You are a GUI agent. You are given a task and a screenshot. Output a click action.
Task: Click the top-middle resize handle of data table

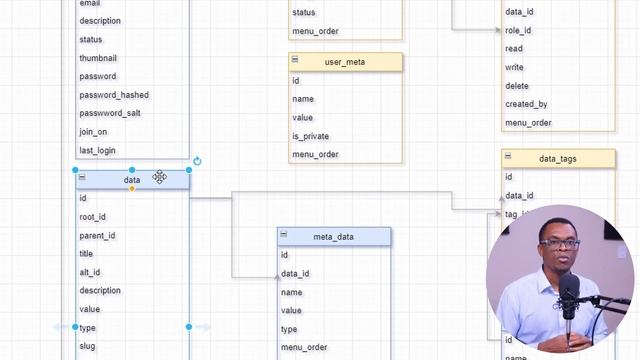click(x=132, y=170)
